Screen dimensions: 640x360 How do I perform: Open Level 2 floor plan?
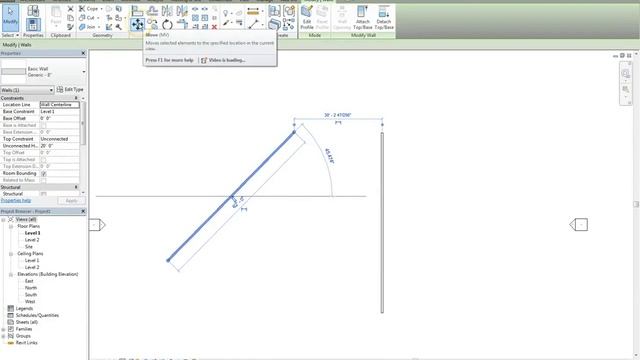[x=32, y=240]
